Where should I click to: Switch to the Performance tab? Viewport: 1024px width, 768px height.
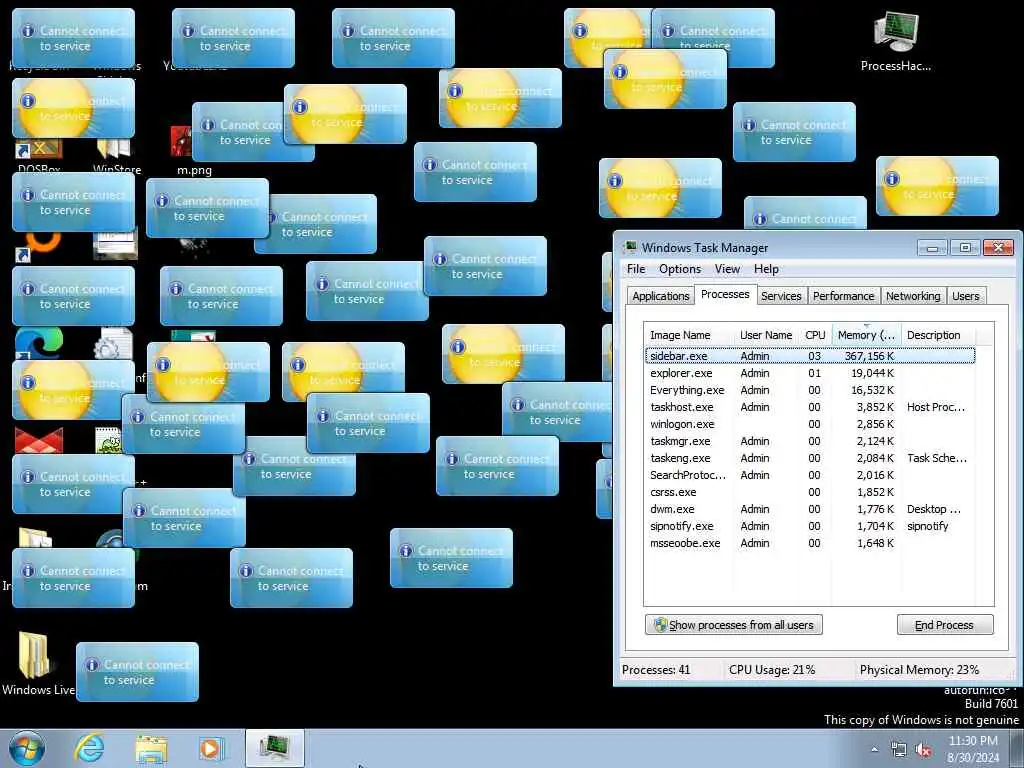843,296
